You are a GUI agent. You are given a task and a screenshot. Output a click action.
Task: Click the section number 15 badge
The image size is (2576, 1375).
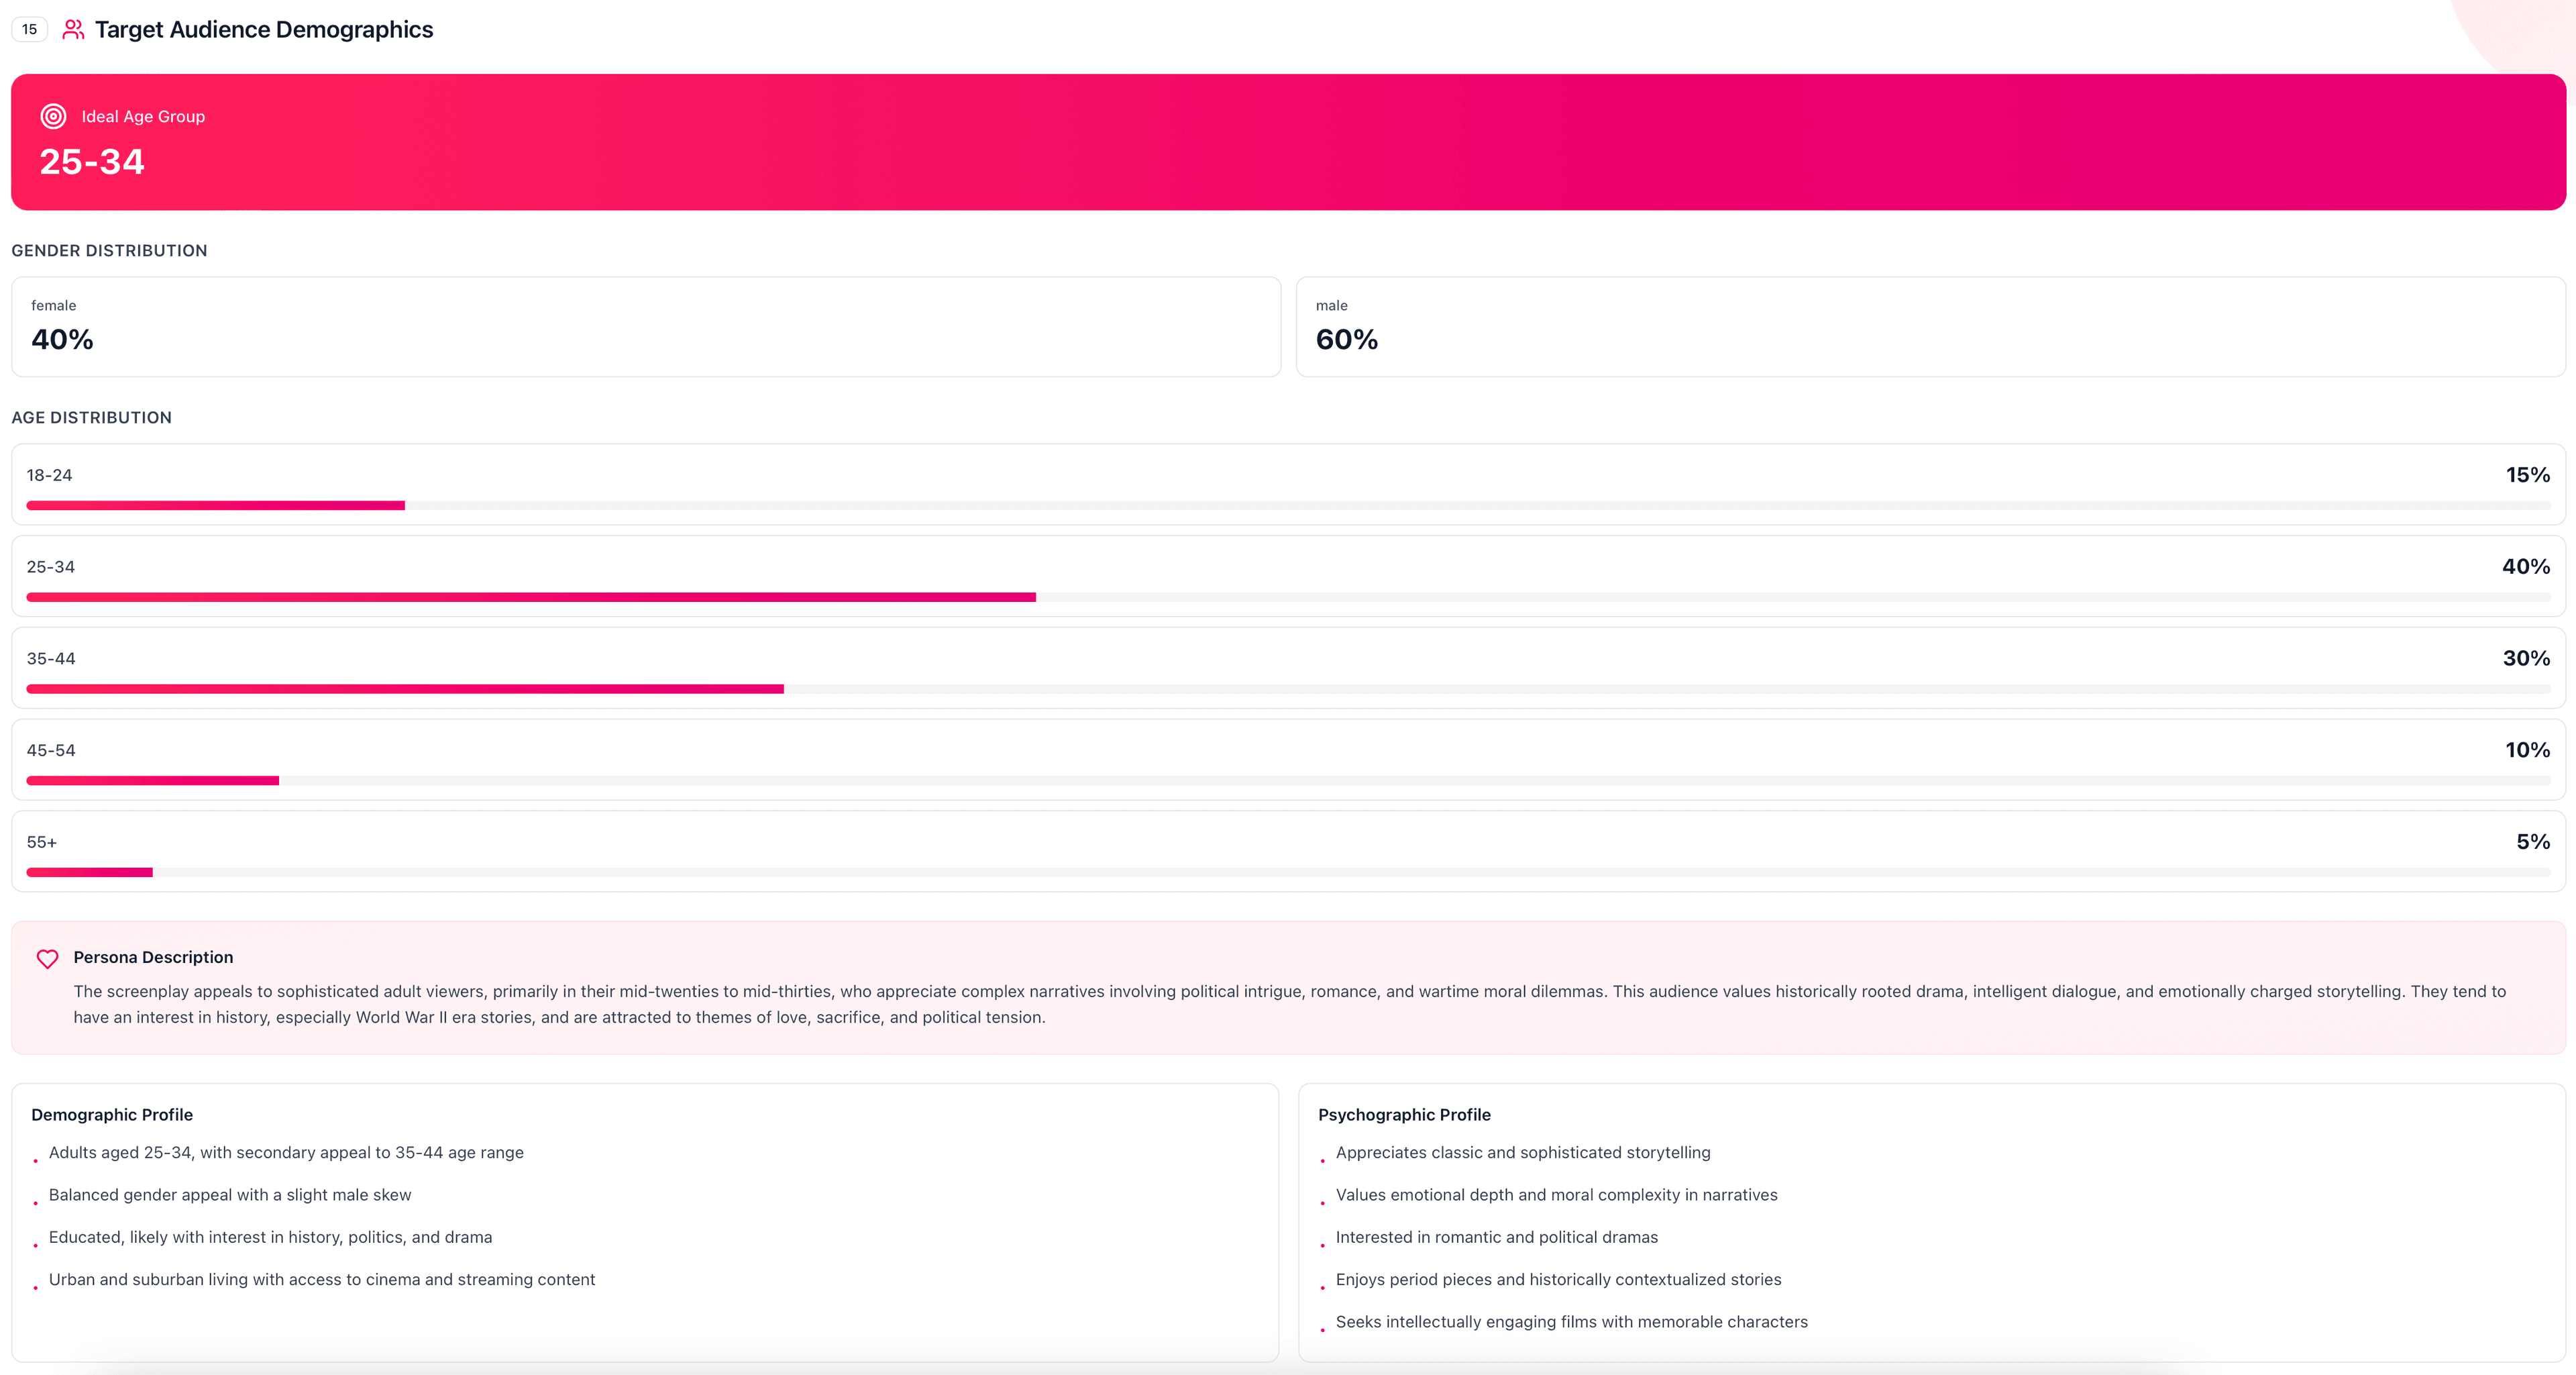tap(30, 30)
